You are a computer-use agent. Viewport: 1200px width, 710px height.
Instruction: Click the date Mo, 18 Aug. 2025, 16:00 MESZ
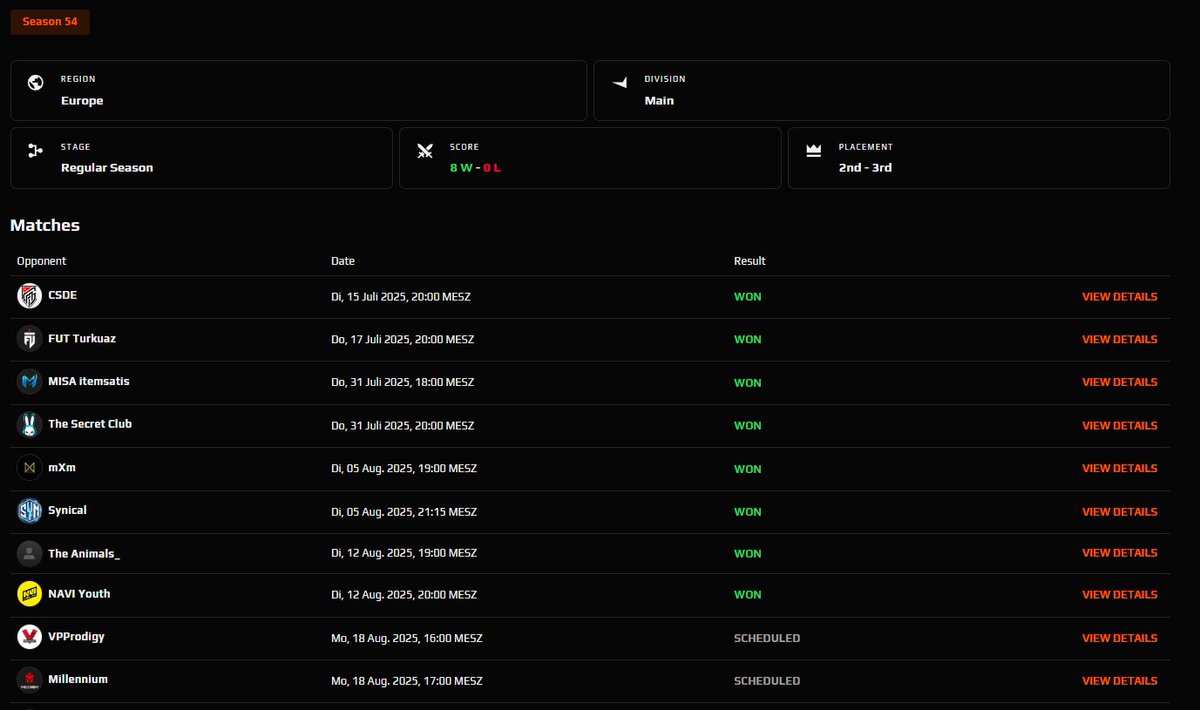pyautogui.click(x=407, y=638)
